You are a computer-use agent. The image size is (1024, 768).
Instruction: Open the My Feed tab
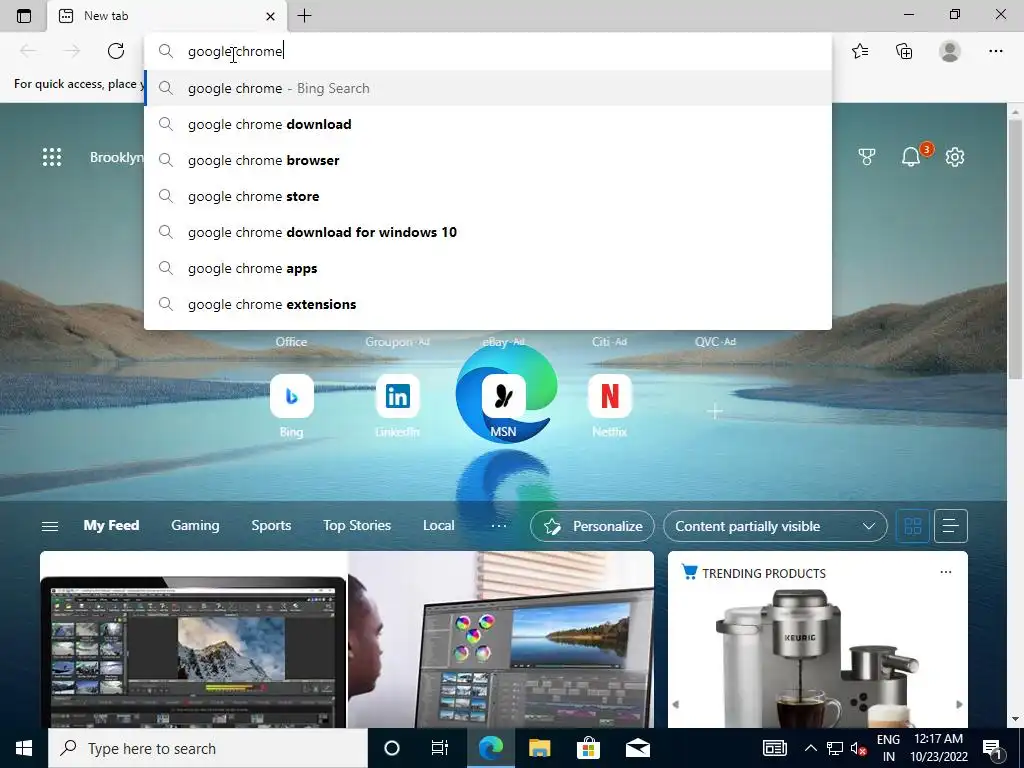[111, 525]
